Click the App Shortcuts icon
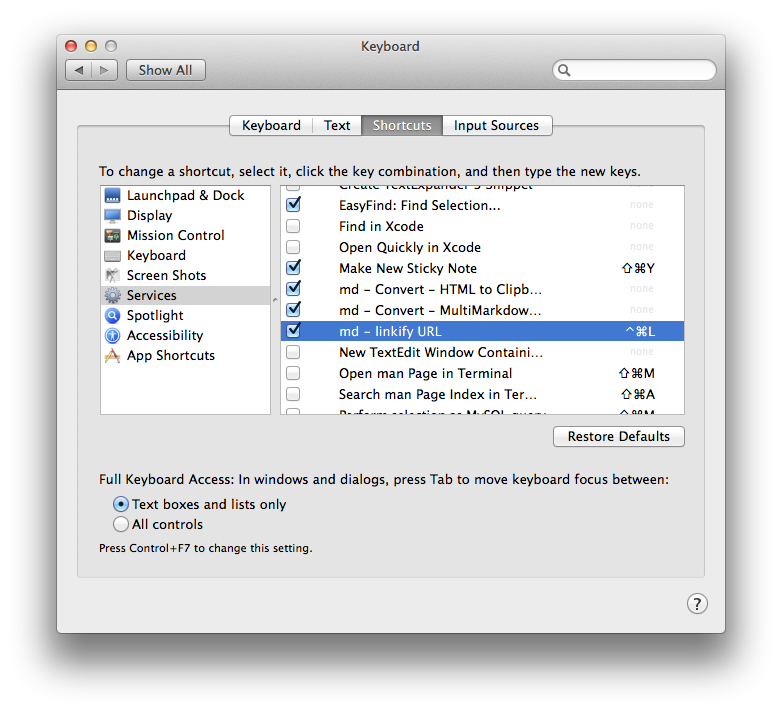The image size is (782, 712). [113, 356]
